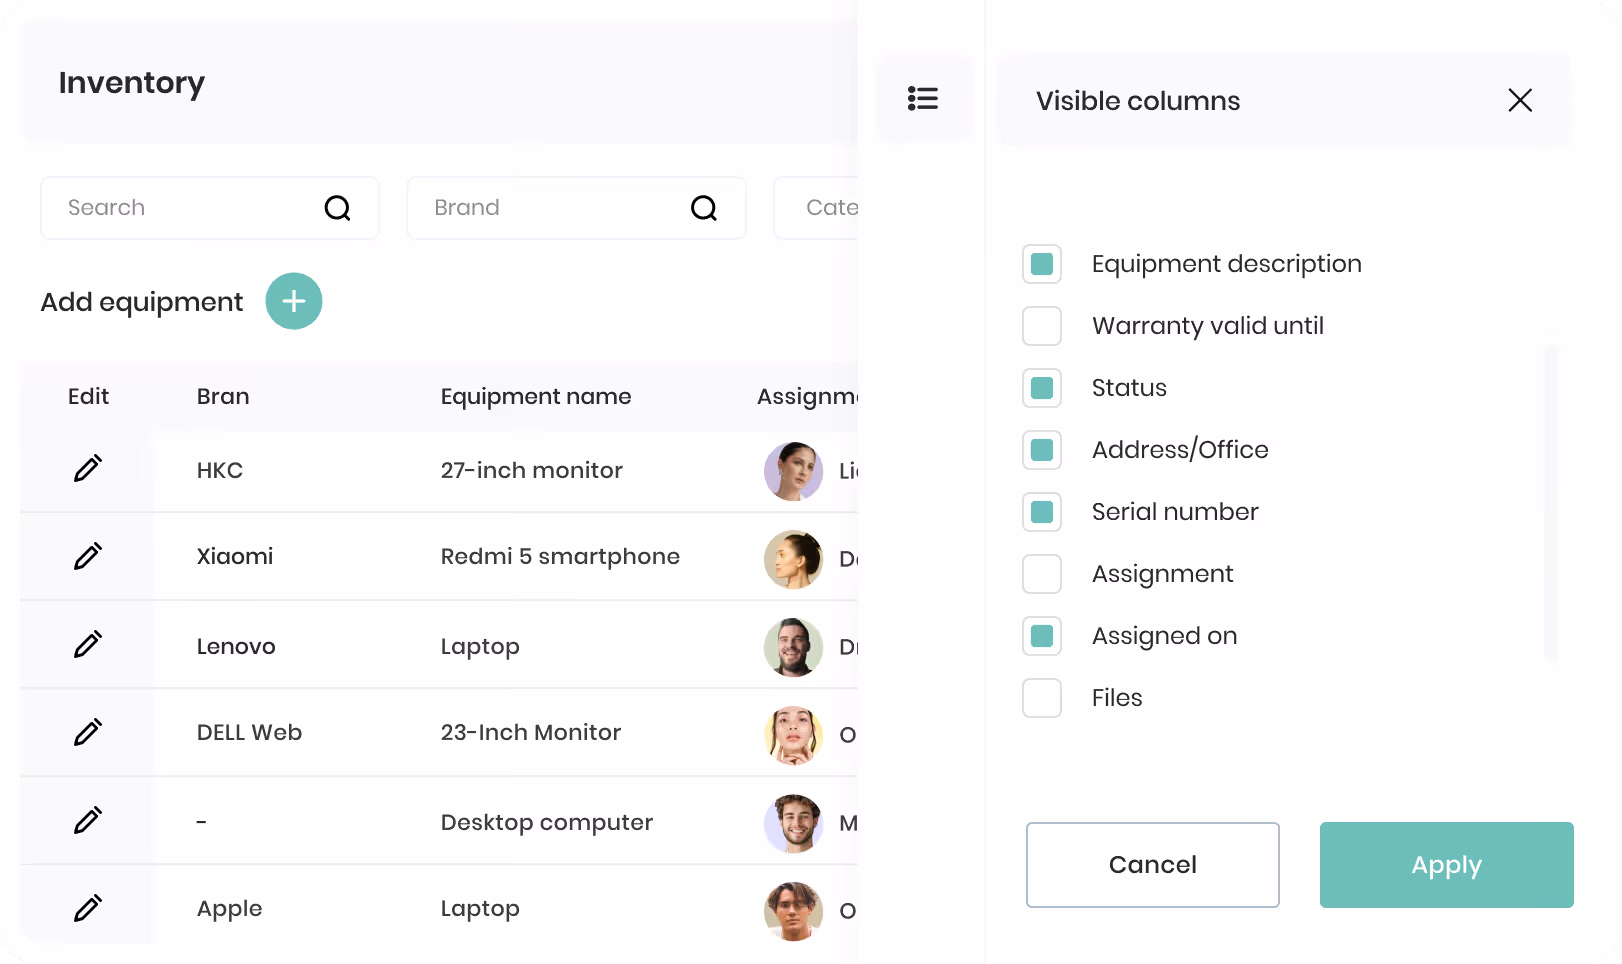Click the avatar in the Apple Laptop row
The image size is (1622, 964).
click(793, 911)
